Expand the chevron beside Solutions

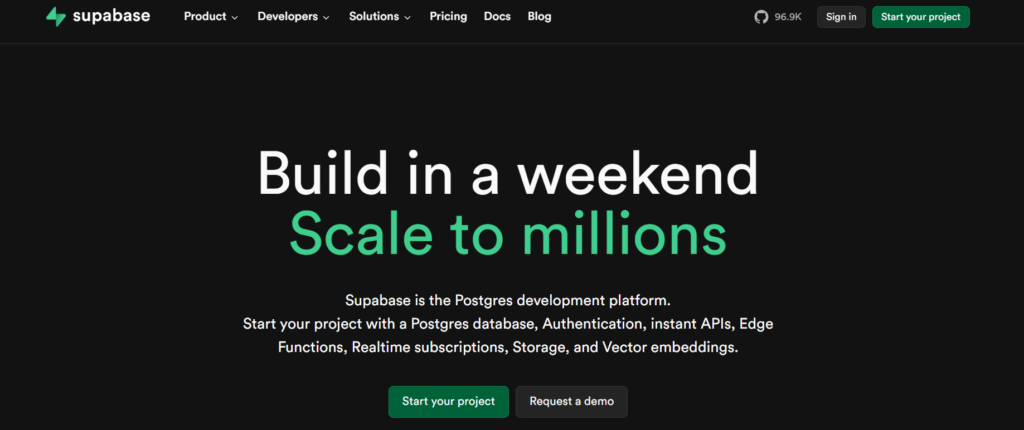tap(407, 18)
